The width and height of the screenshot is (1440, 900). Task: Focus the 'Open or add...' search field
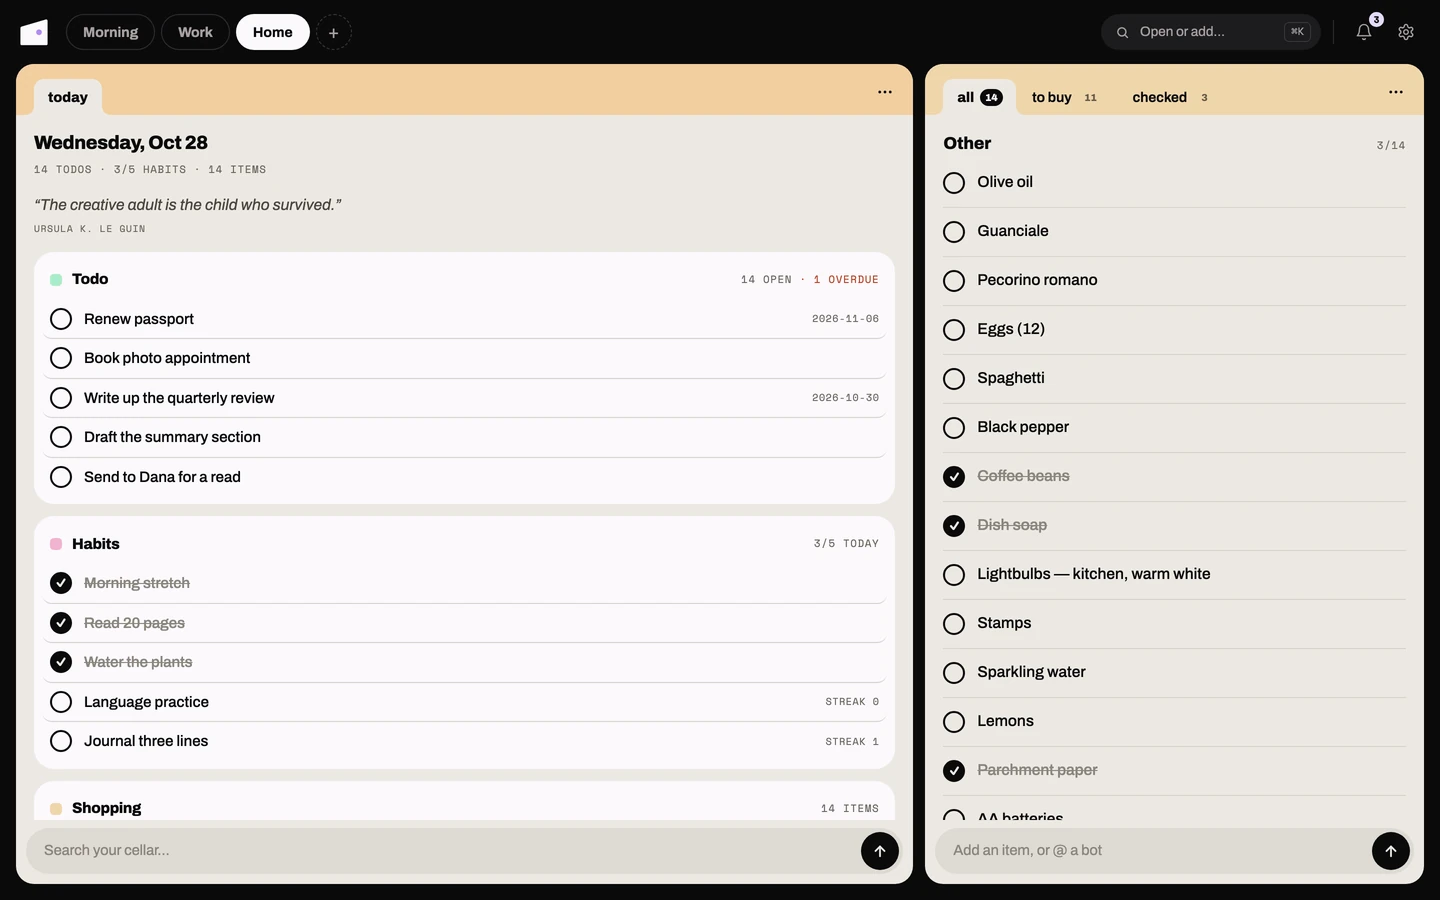click(x=1211, y=32)
